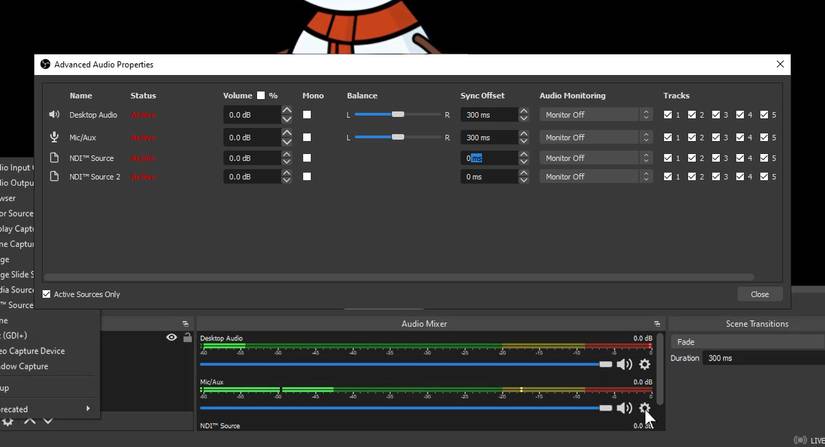Click the NDI Source 2 document icon
The width and height of the screenshot is (825, 447).
[x=54, y=177]
